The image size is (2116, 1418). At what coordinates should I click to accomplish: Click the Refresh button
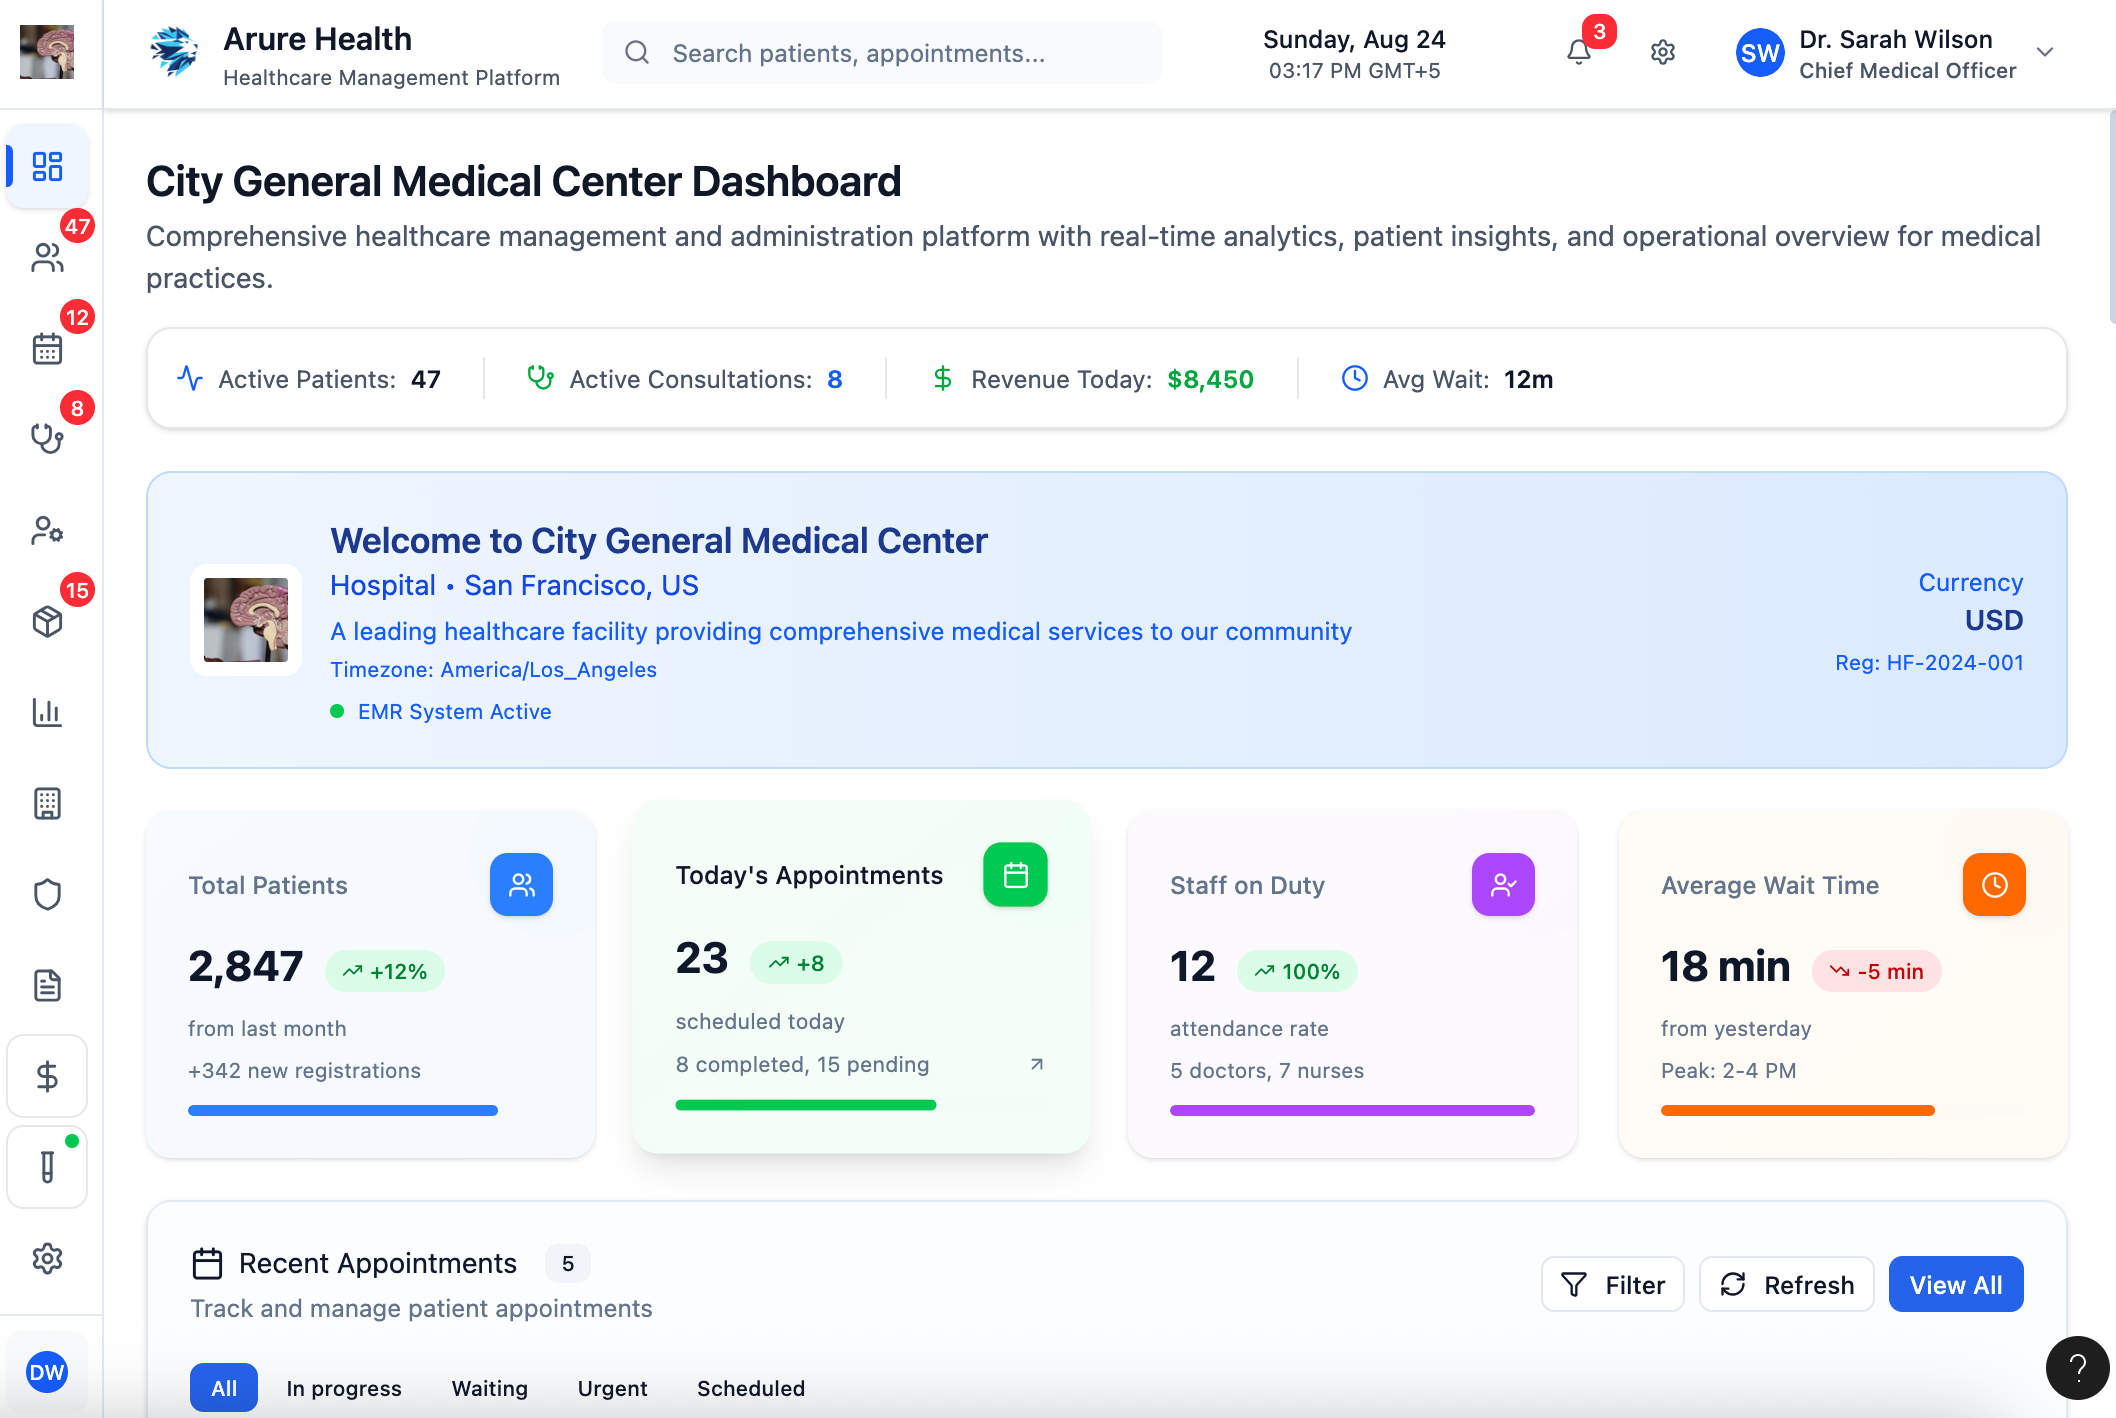tap(1787, 1284)
